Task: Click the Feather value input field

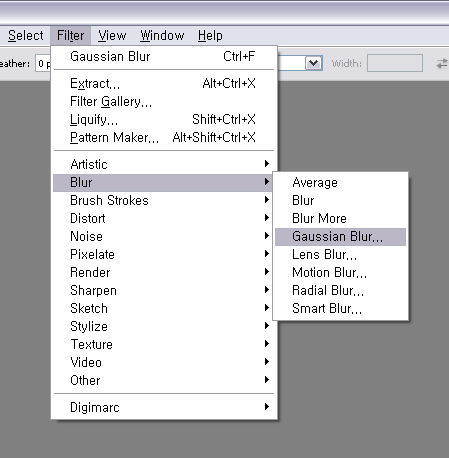Action: click(x=43, y=63)
